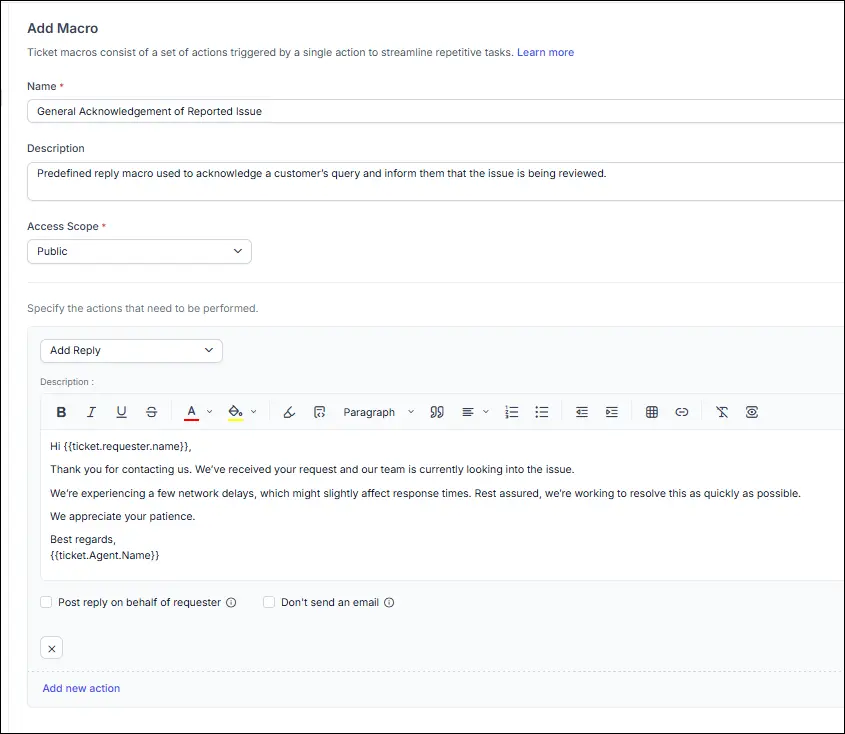Decrease indent of the paragraph
Image resolution: width=845 pixels, height=734 pixels.
pyautogui.click(x=581, y=412)
